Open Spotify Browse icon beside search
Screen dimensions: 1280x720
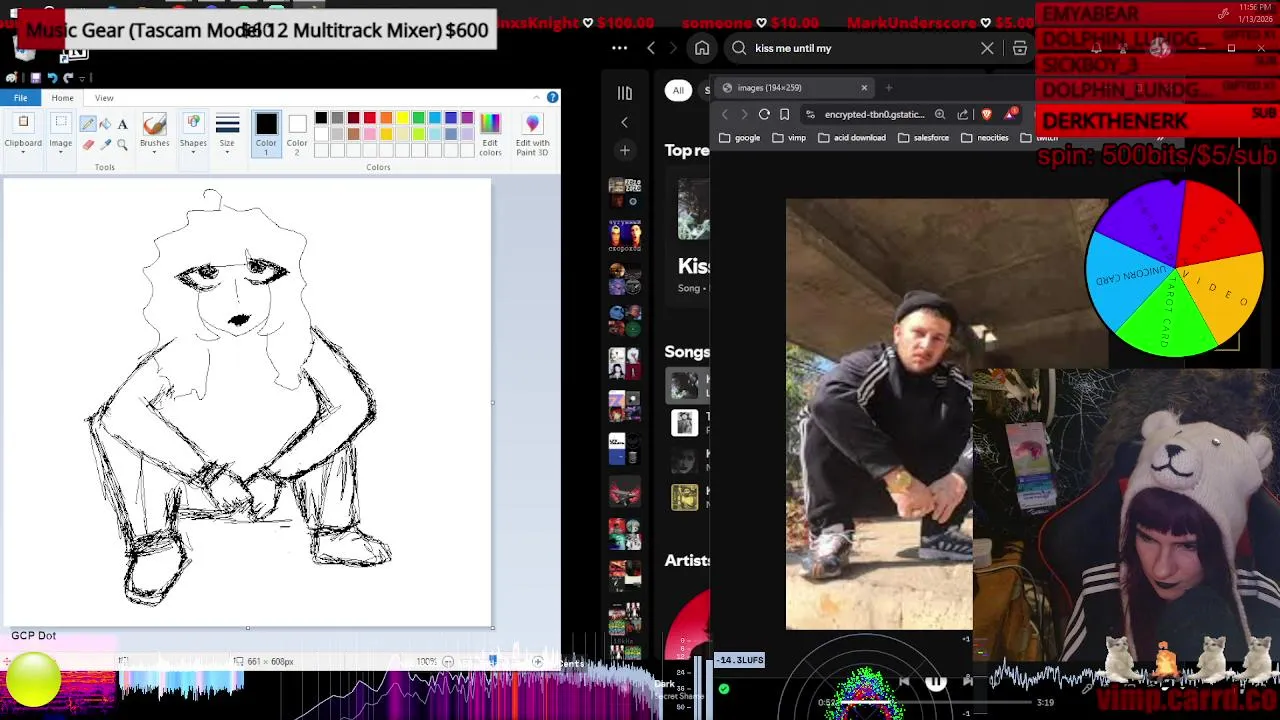(1020, 48)
